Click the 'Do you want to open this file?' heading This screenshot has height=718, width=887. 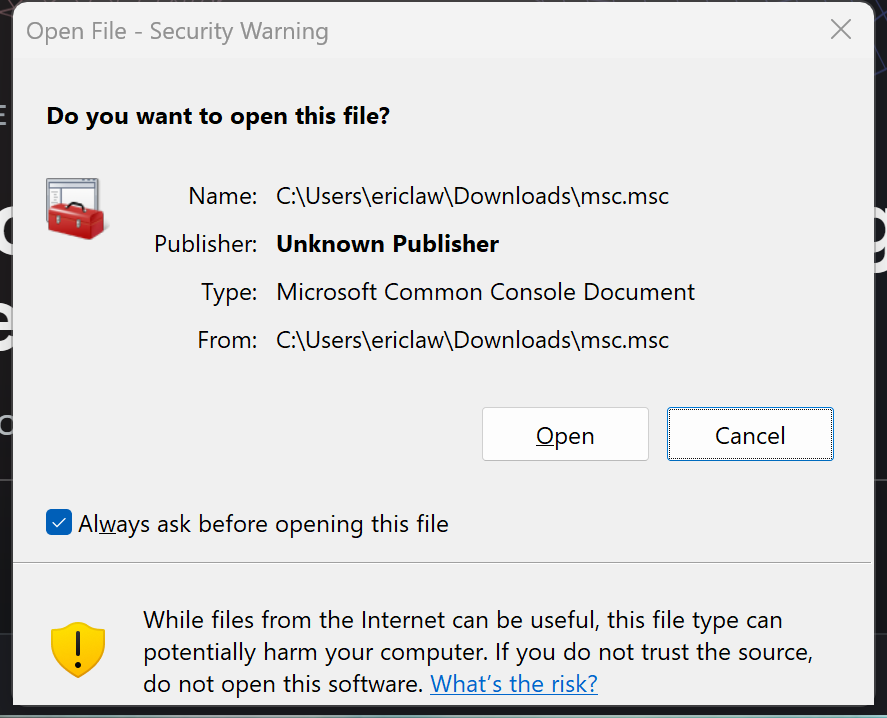218,116
